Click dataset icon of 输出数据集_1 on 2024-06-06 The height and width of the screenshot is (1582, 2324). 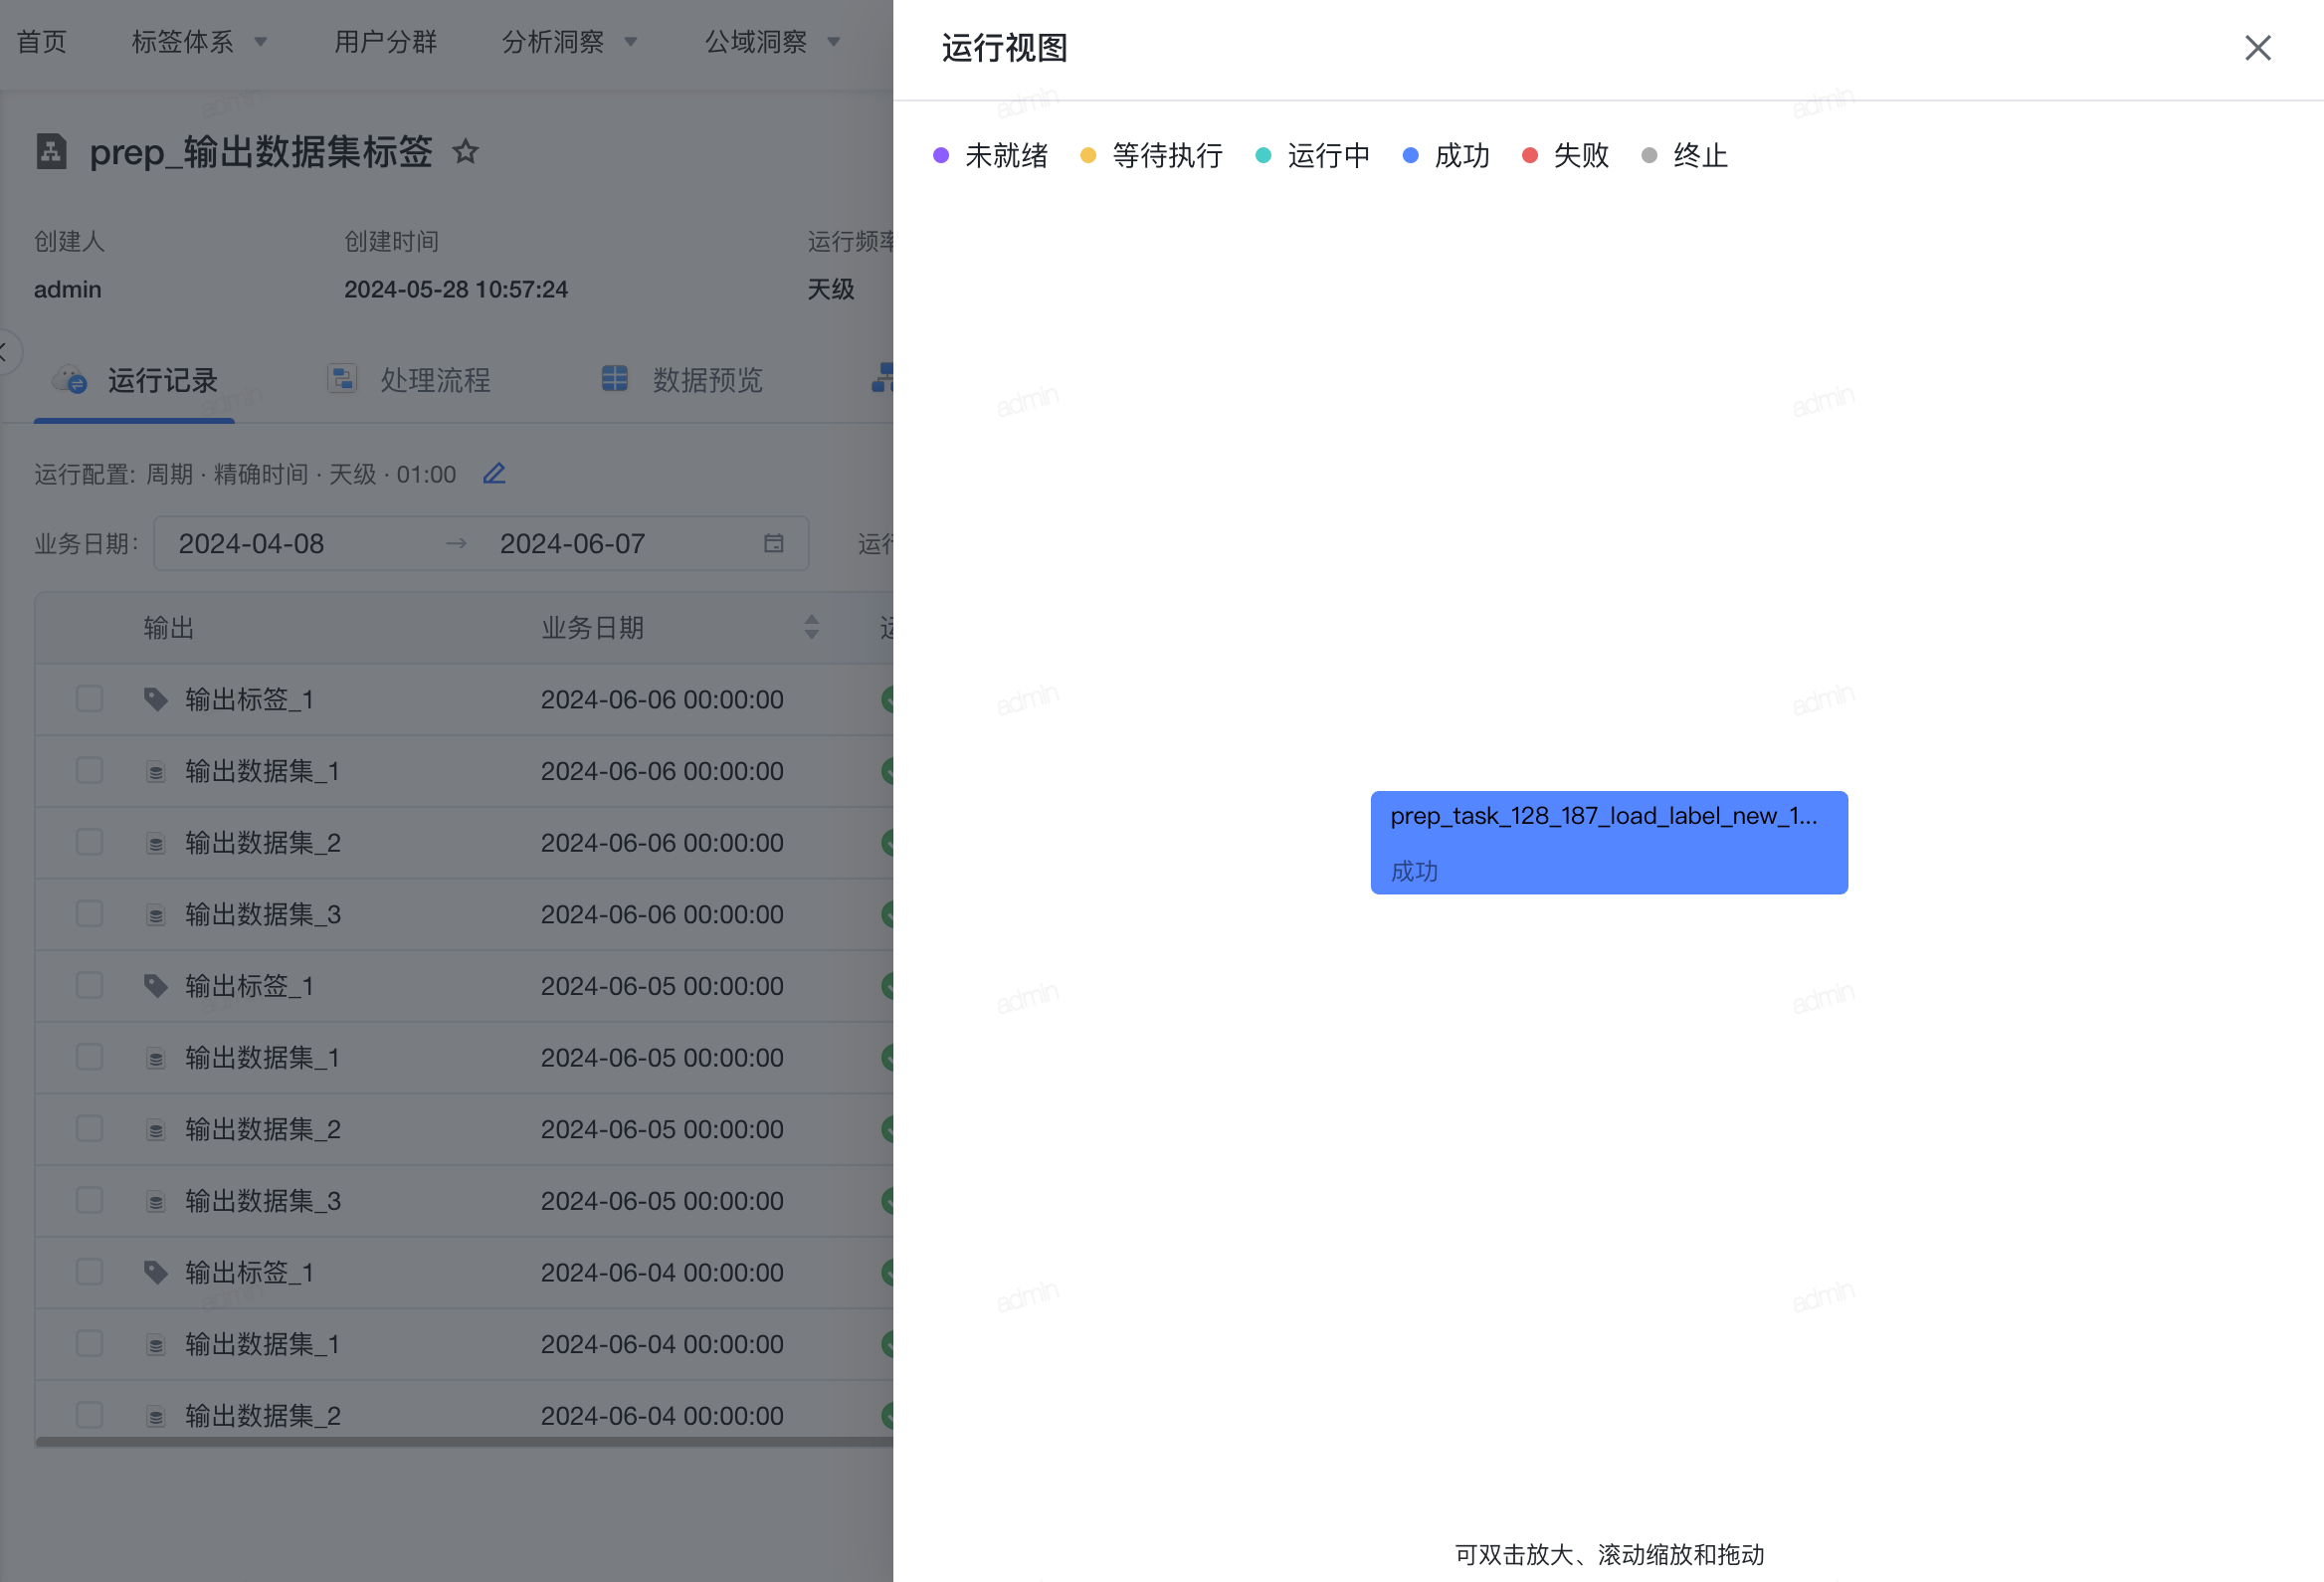click(155, 772)
